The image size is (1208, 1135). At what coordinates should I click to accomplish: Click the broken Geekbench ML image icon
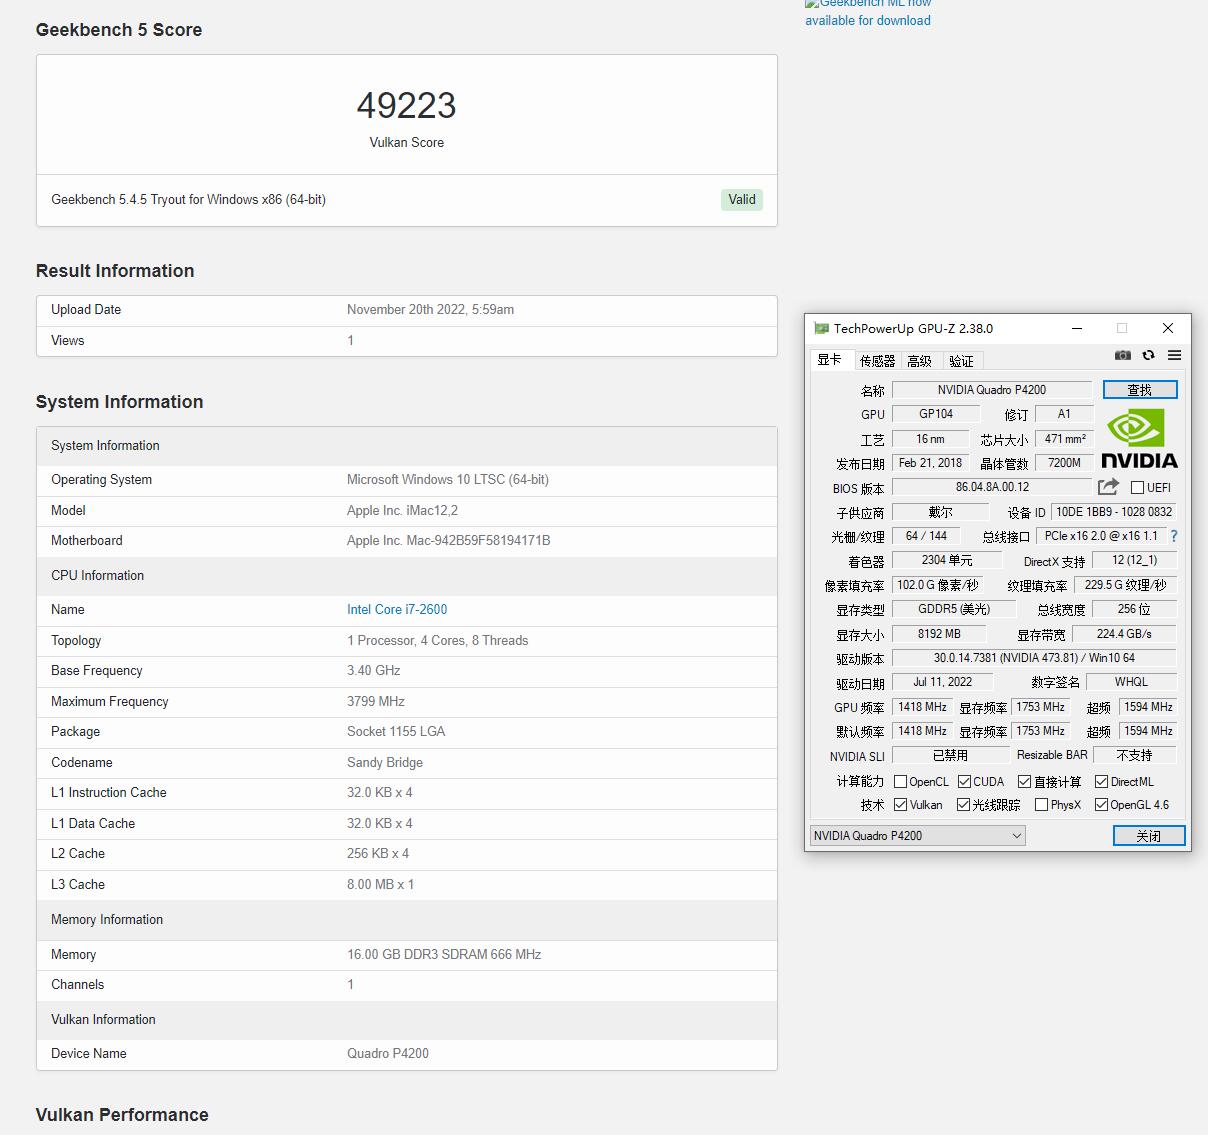[x=811, y=4]
